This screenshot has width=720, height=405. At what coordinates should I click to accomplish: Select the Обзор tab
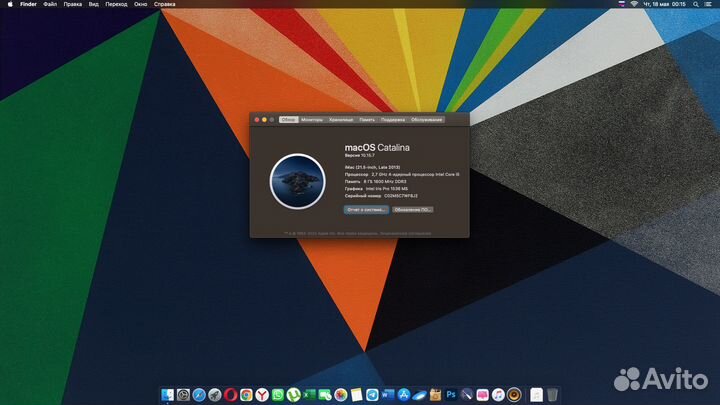tap(288, 119)
